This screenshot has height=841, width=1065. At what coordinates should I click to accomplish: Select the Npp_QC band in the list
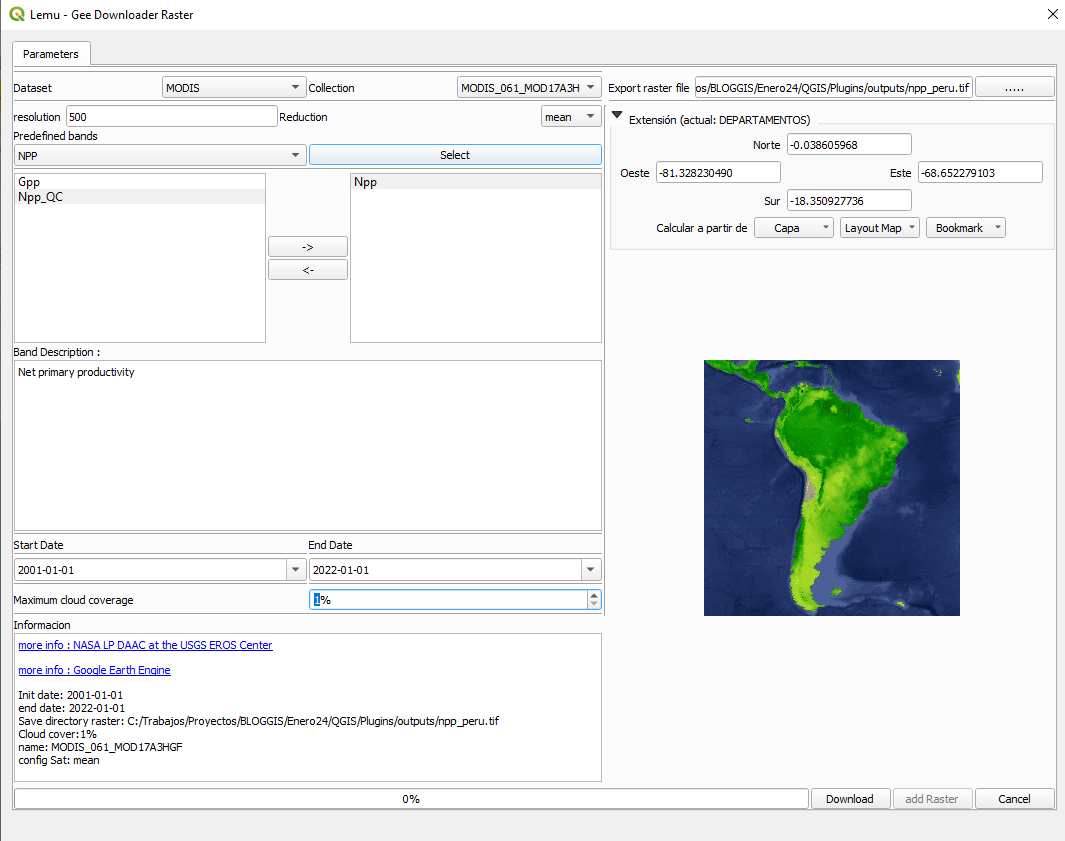pyautogui.click(x=140, y=197)
